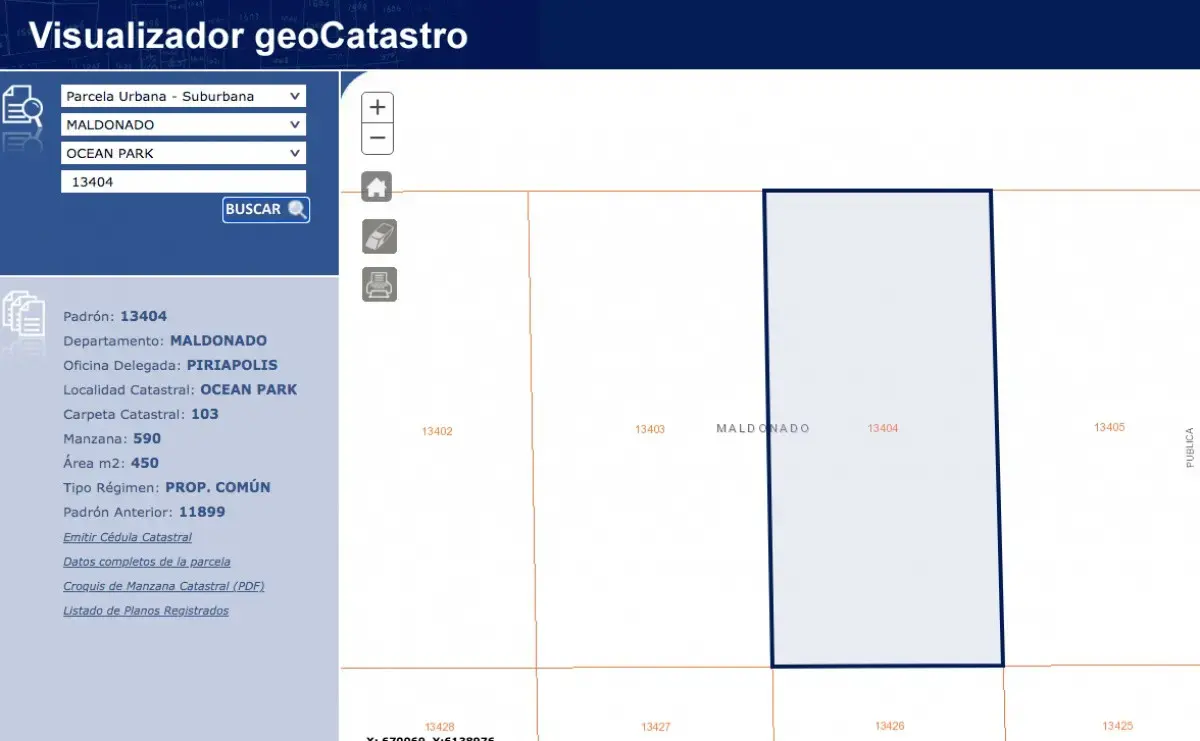The width and height of the screenshot is (1200, 741).
Task: Clear selection using the eraser icon
Action: point(379,236)
